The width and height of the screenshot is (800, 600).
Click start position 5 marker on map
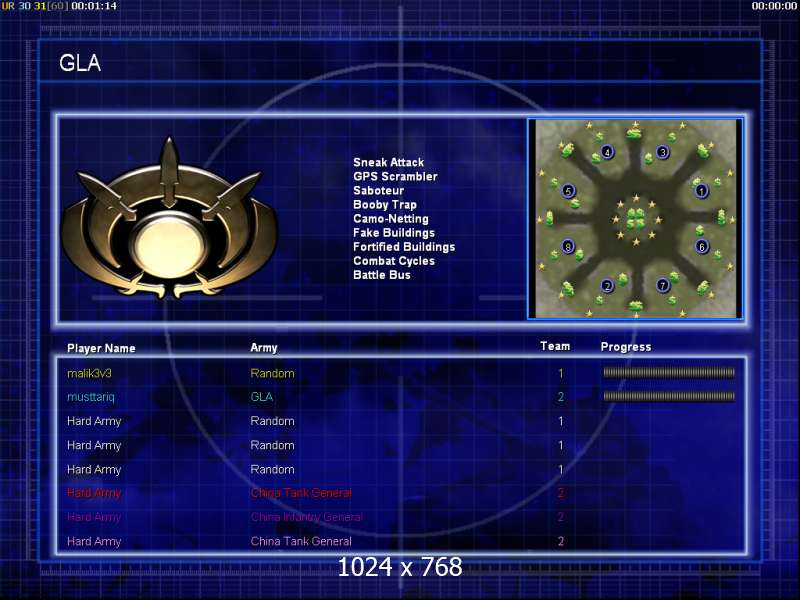(x=568, y=191)
